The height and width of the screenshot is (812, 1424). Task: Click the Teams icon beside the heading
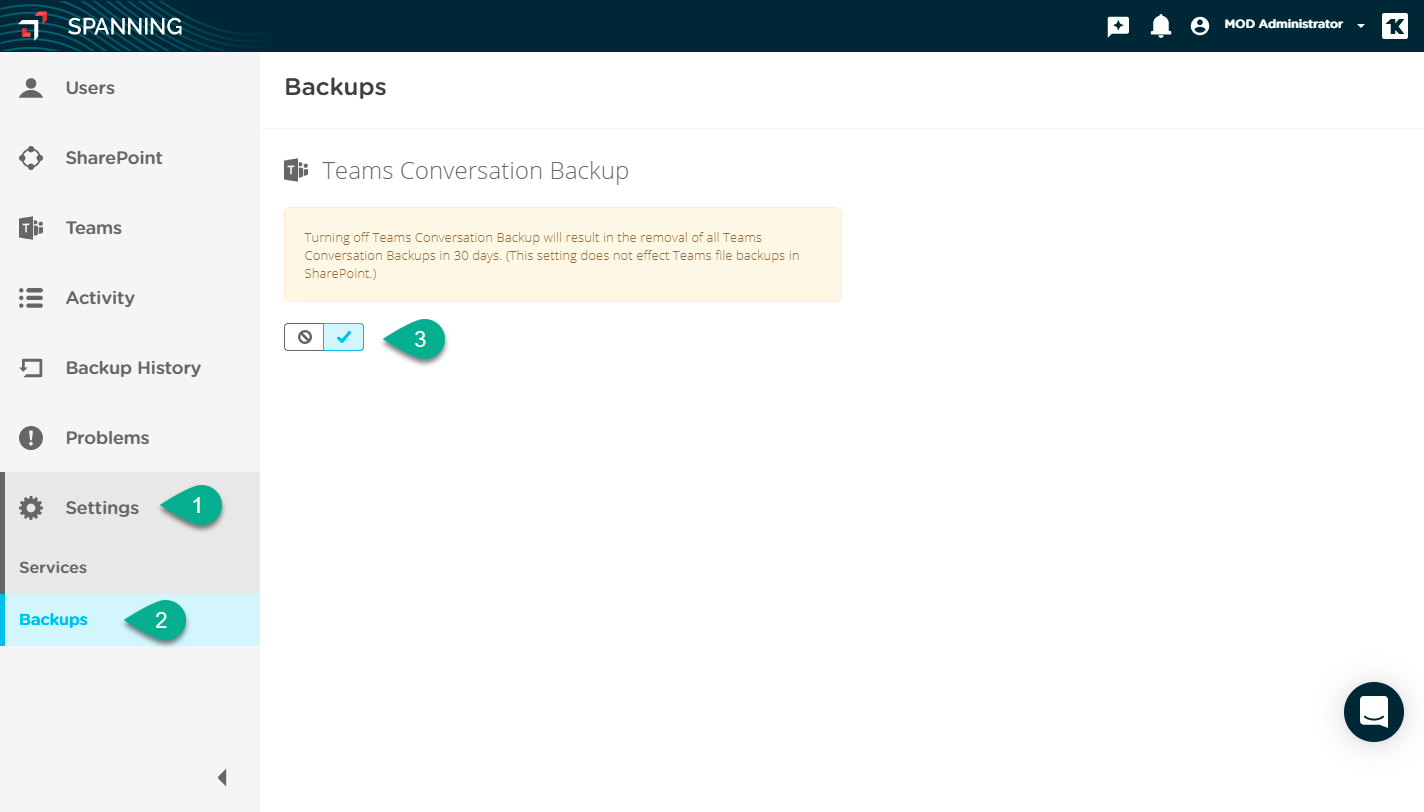[296, 171]
